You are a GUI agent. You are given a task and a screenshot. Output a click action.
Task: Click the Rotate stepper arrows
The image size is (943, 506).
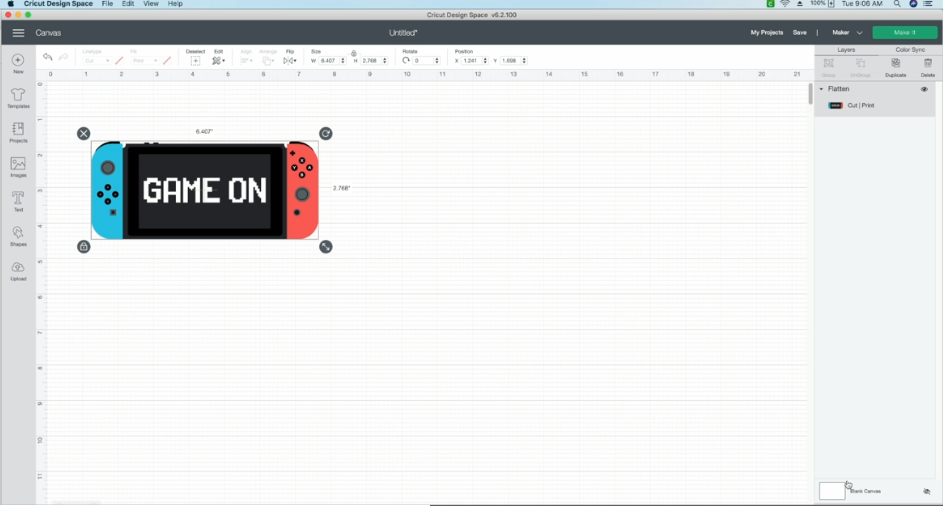click(x=437, y=61)
